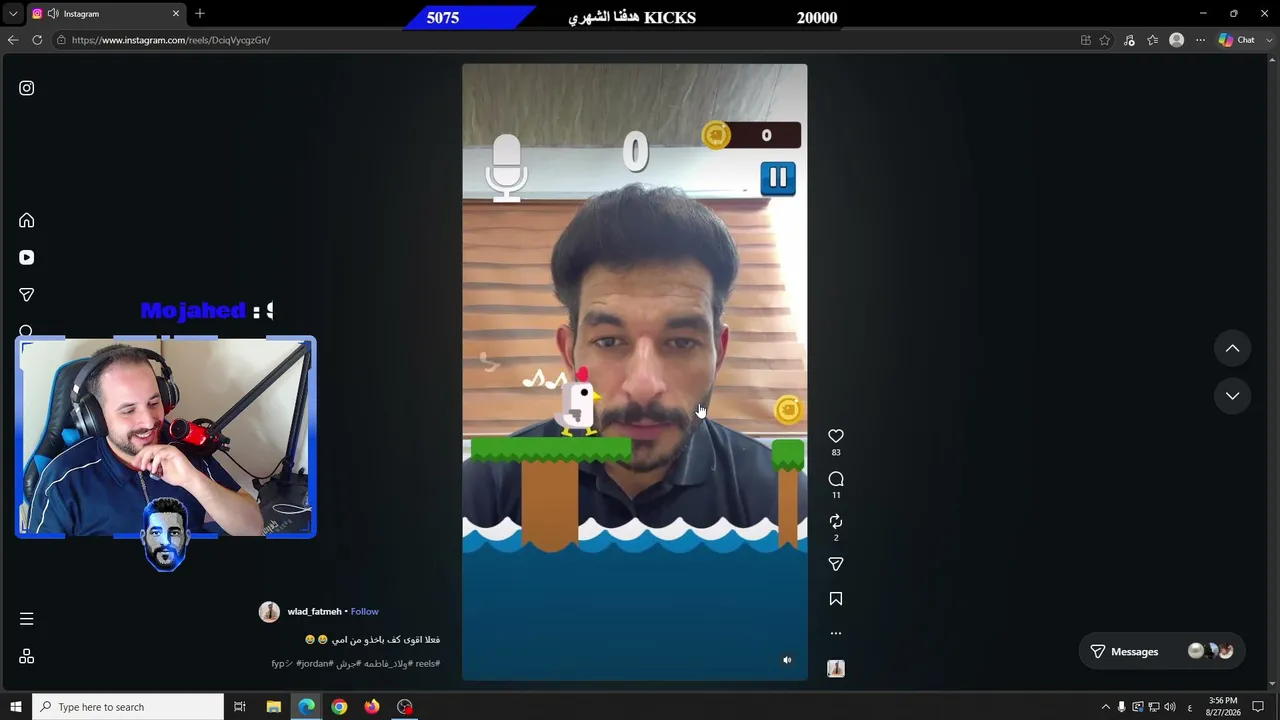Image resolution: width=1280 pixels, height=720 pixels.
Task: Add this page to favorites star
Action: (x=1105, y=40)
